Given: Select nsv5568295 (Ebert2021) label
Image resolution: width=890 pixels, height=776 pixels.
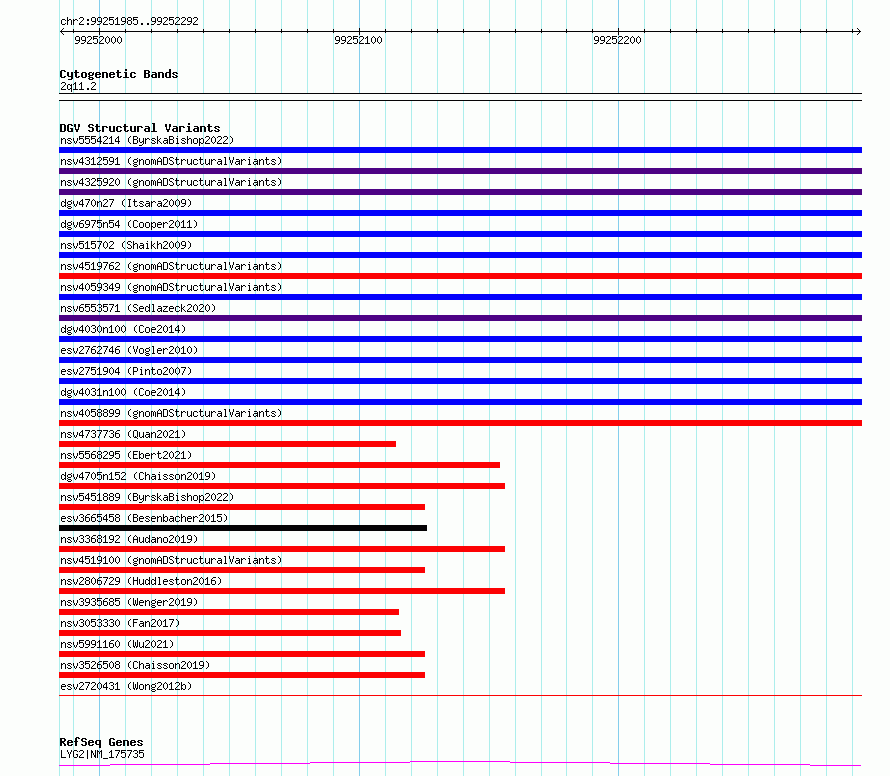Looking at the screenshot, I should 126,455.
